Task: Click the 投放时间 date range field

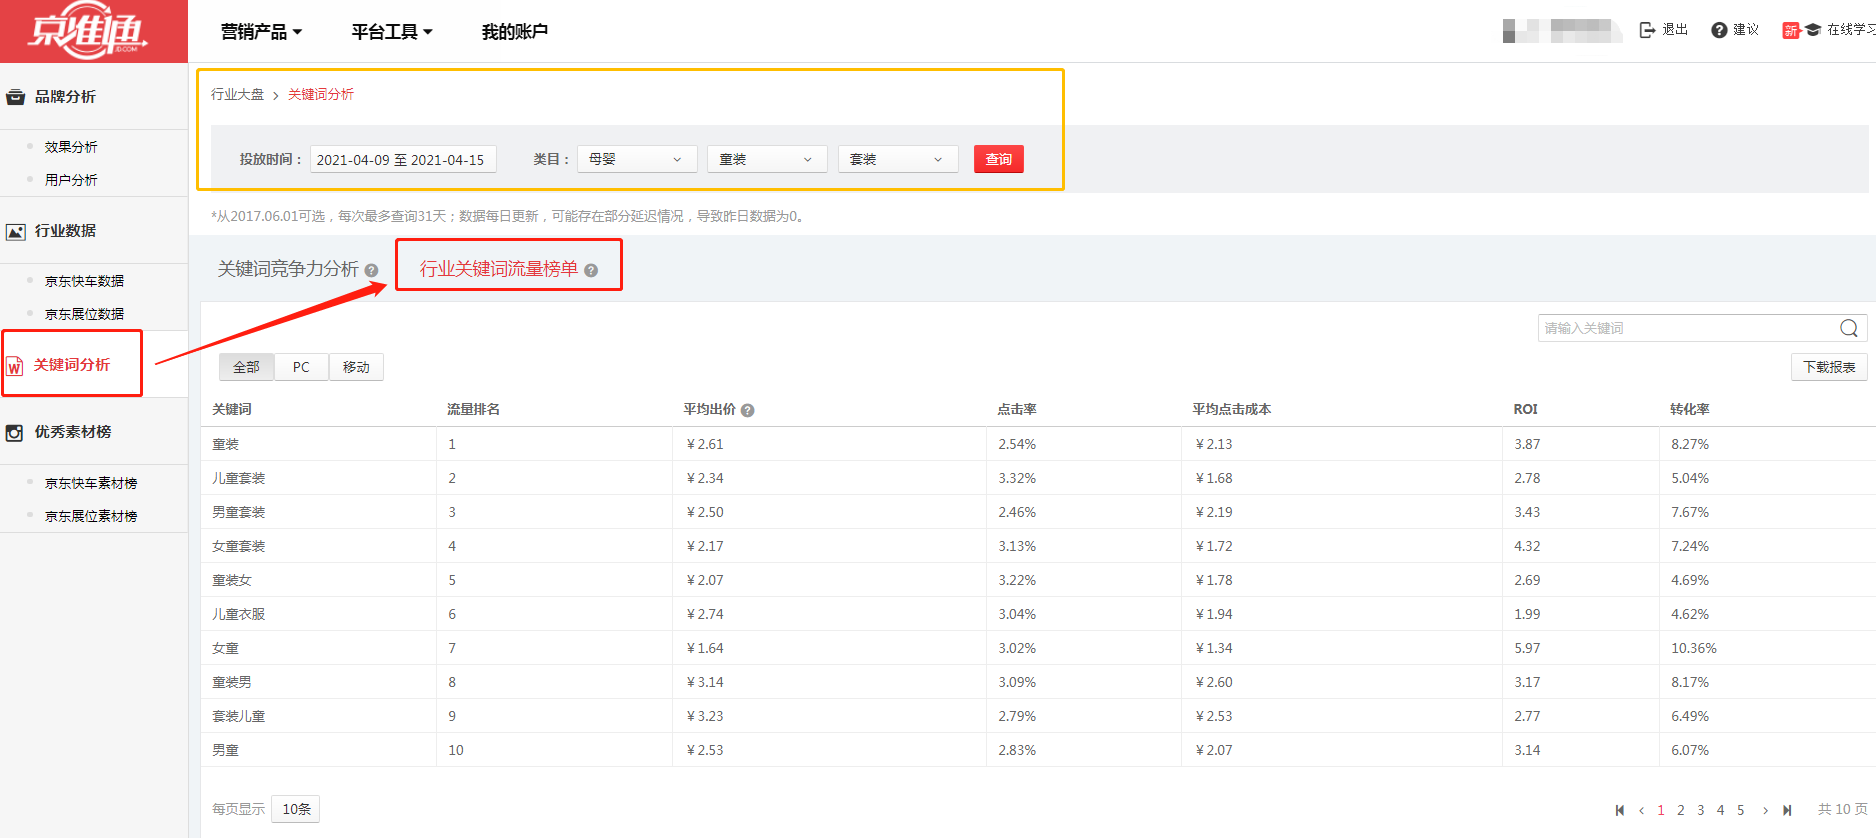Action: pyautogui.click(x=402, y=159)
